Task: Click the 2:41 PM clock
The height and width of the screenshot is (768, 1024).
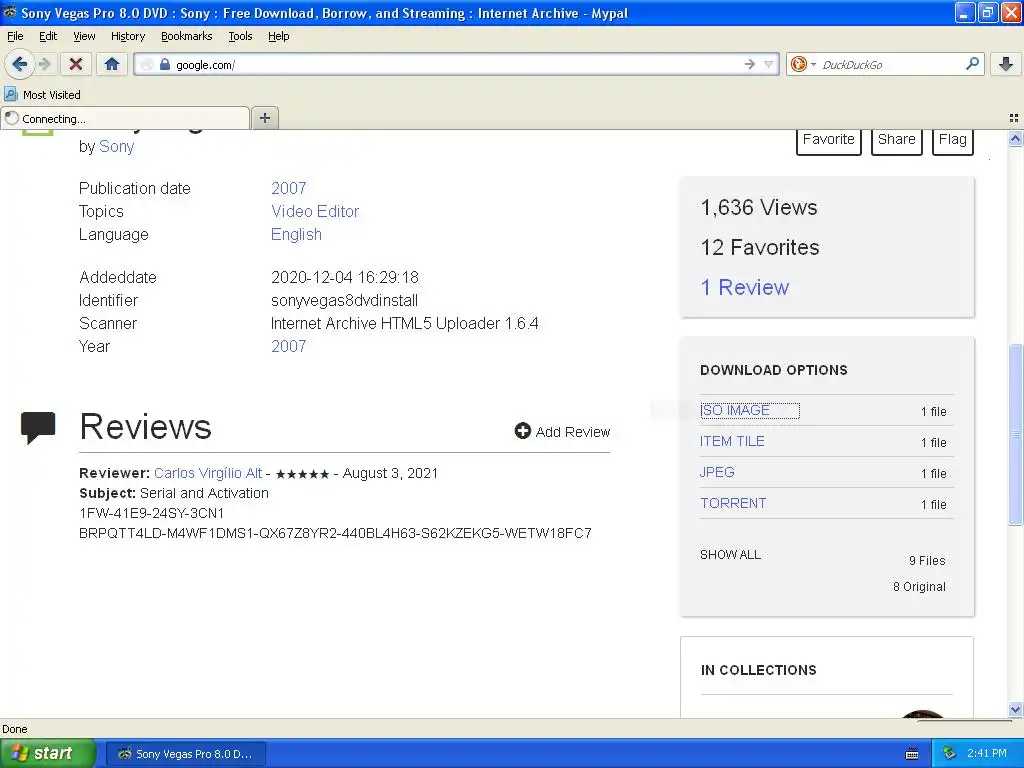Action: (x=987, y=753)
